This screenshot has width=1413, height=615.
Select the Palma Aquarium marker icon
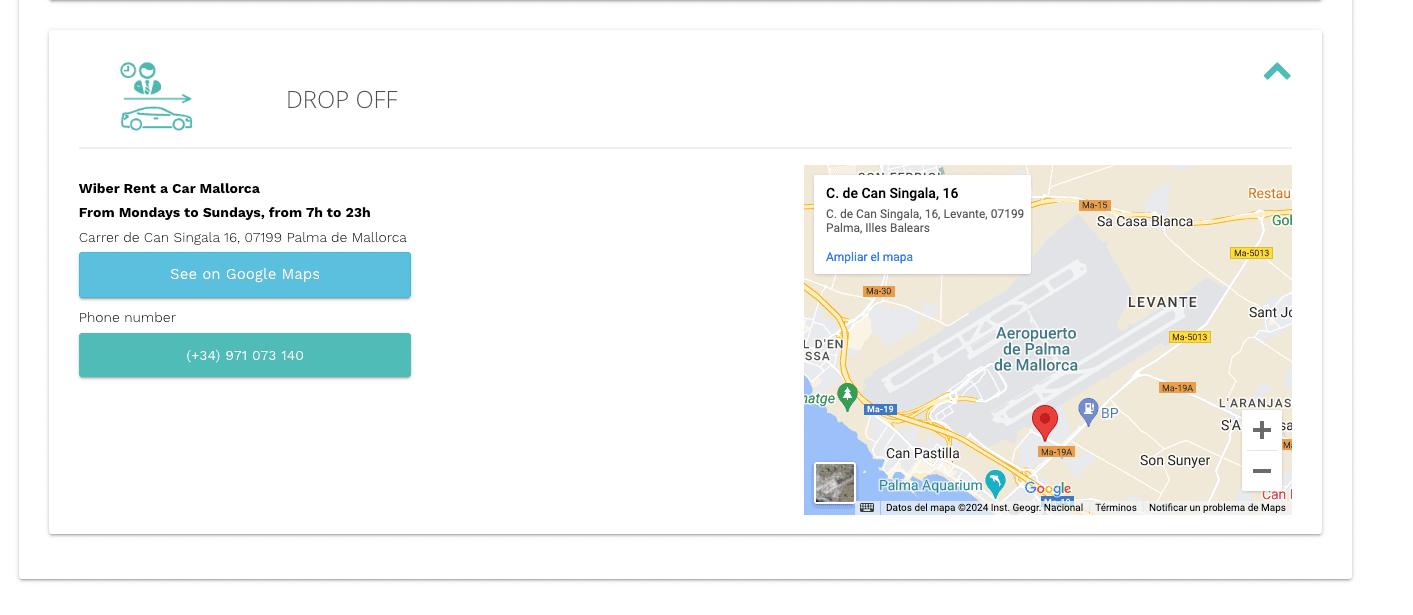(x=995, y=483)
